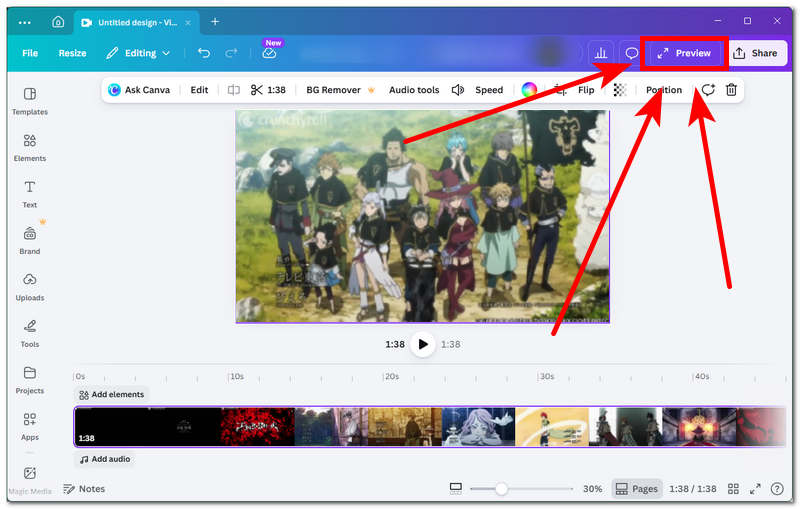
Task: Open the Resize menu
Action: (72, 53)
